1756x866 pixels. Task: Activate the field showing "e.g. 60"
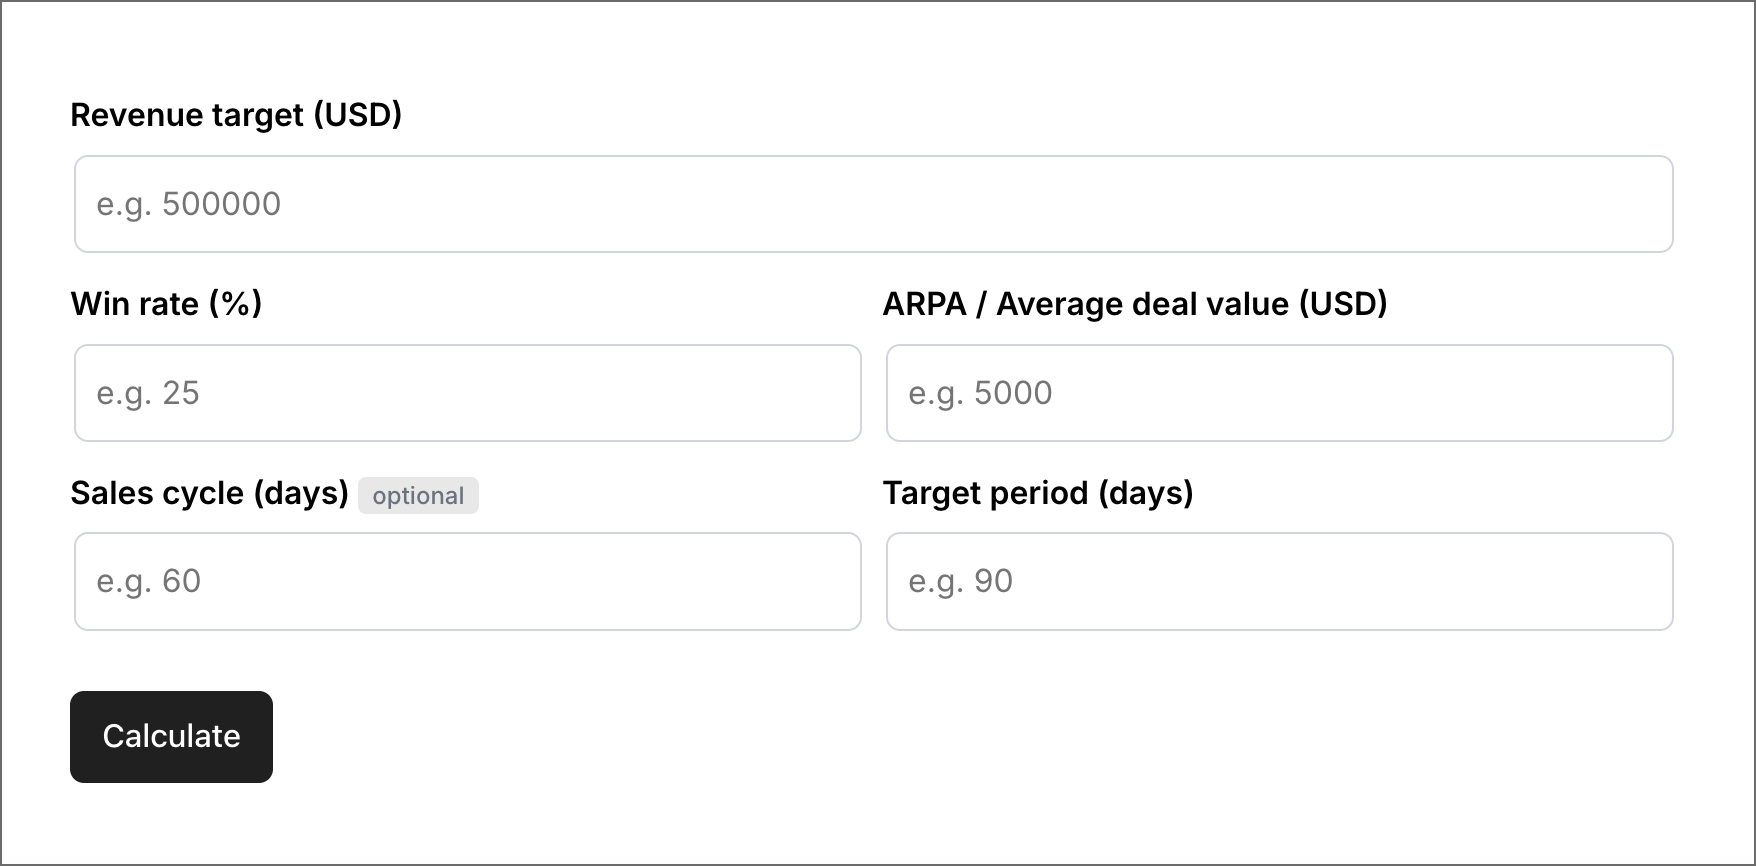pyautogui.click(x=467, y=581)
